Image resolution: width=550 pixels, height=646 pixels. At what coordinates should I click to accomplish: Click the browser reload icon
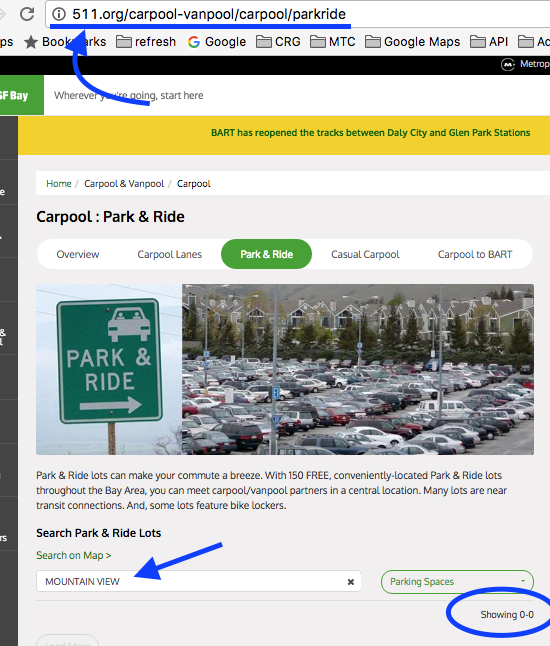27,14
